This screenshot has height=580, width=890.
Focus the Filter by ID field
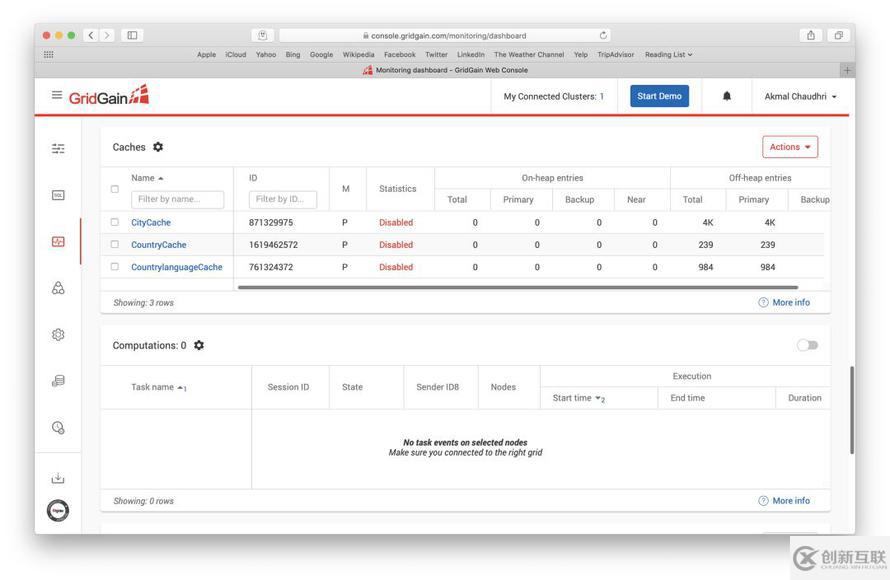tap(283, 199)
